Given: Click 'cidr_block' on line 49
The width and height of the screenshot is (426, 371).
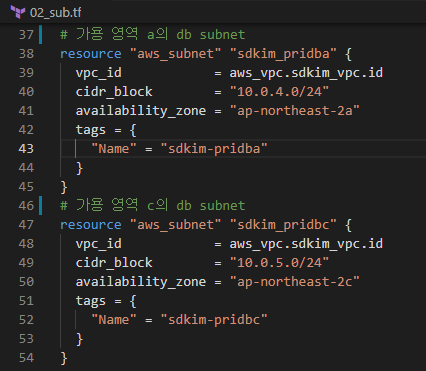Looking at the screenshot, I should pos(114,263).
